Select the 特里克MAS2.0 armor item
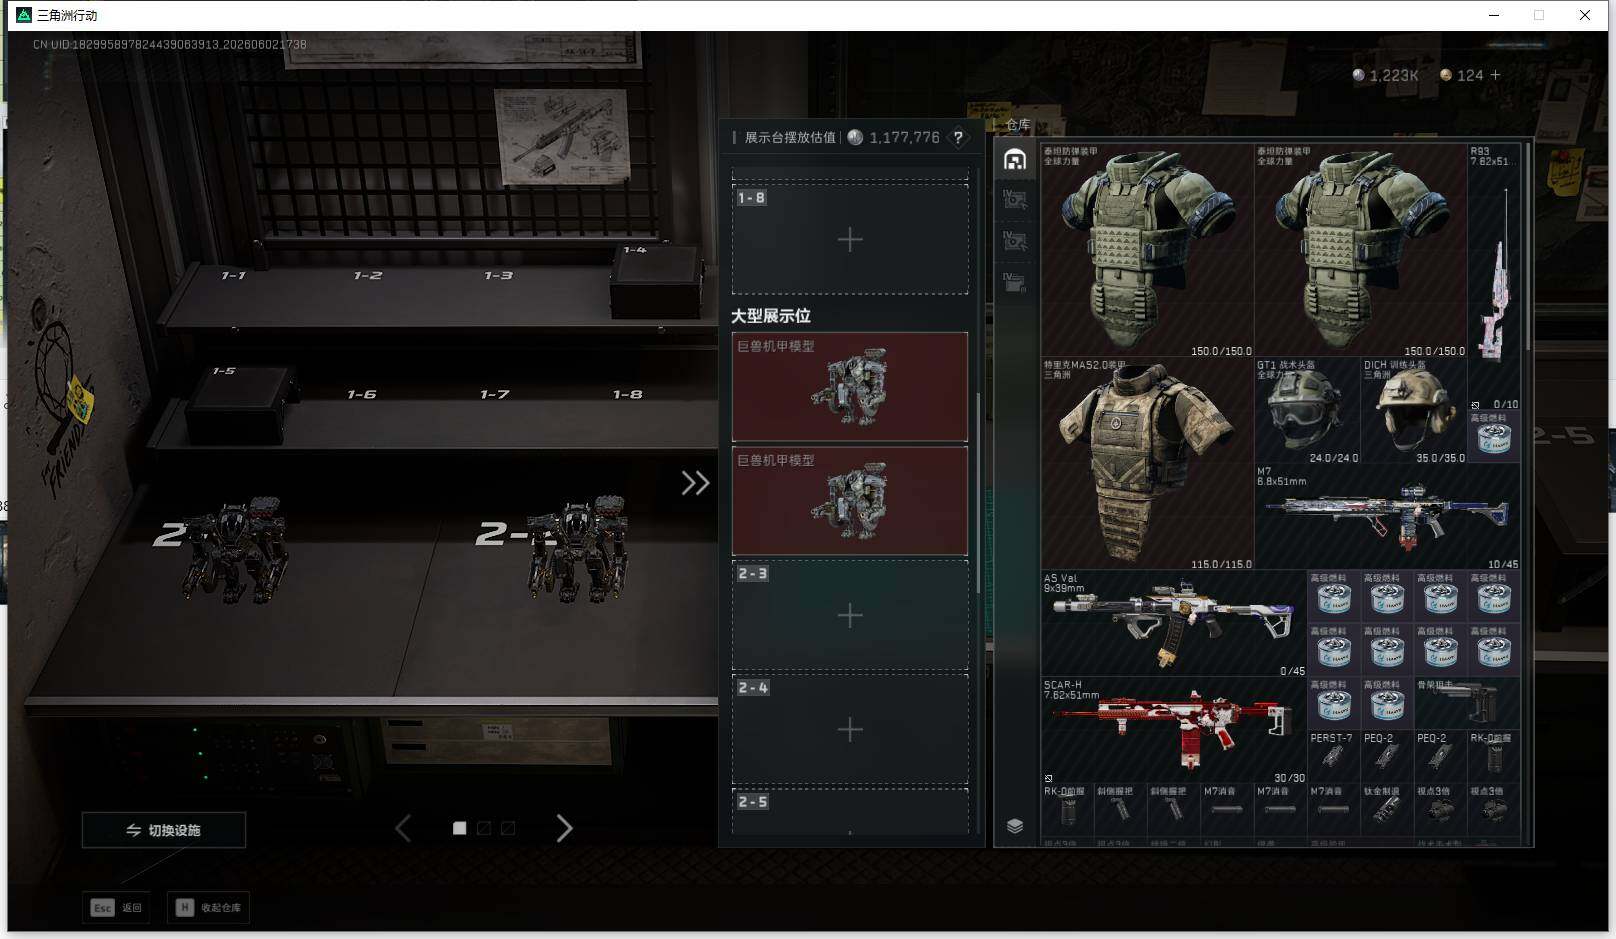This screenshot has height=939, width=1616. (1148, 464)
